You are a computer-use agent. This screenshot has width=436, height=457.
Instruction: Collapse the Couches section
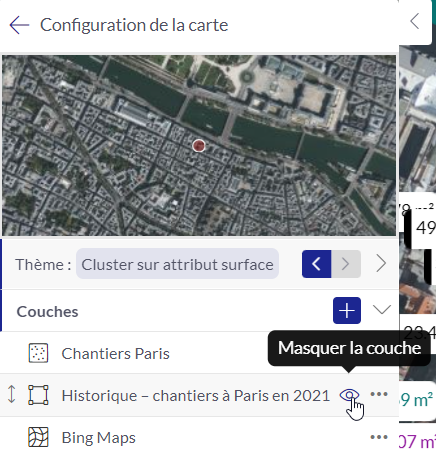pyautogui.click(x=382, y=310)
